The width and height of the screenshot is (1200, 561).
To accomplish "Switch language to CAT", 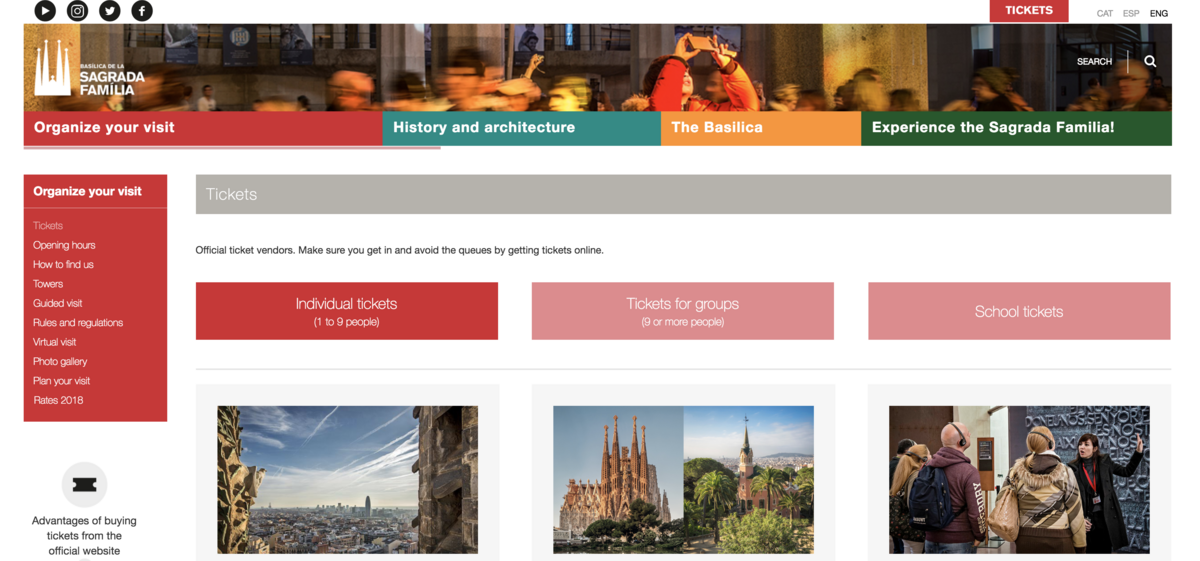I will 1105,13.
